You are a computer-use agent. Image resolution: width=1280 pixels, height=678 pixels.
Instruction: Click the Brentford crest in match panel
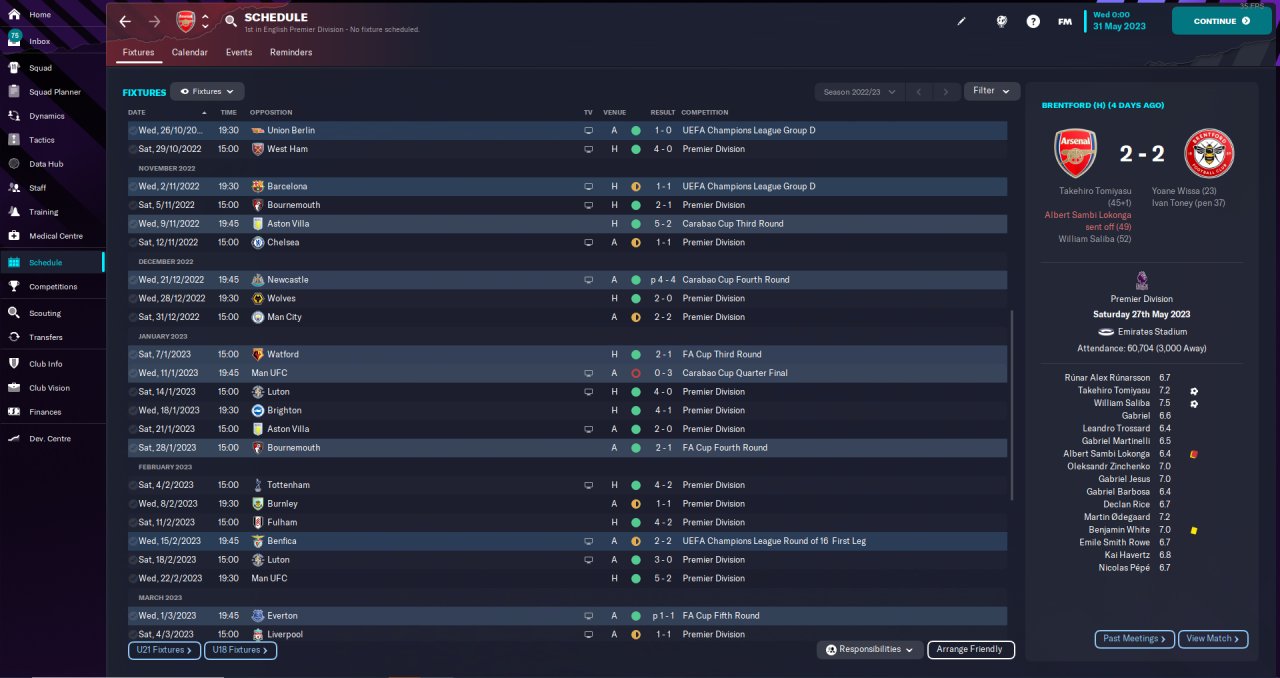coord(1209,153)
